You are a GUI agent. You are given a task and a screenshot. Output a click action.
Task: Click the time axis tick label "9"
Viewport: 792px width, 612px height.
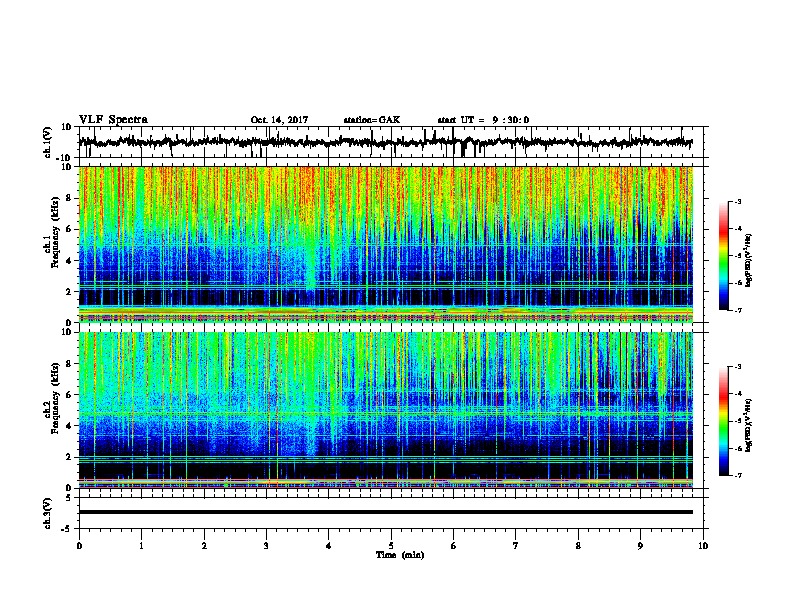coord(640,546)
